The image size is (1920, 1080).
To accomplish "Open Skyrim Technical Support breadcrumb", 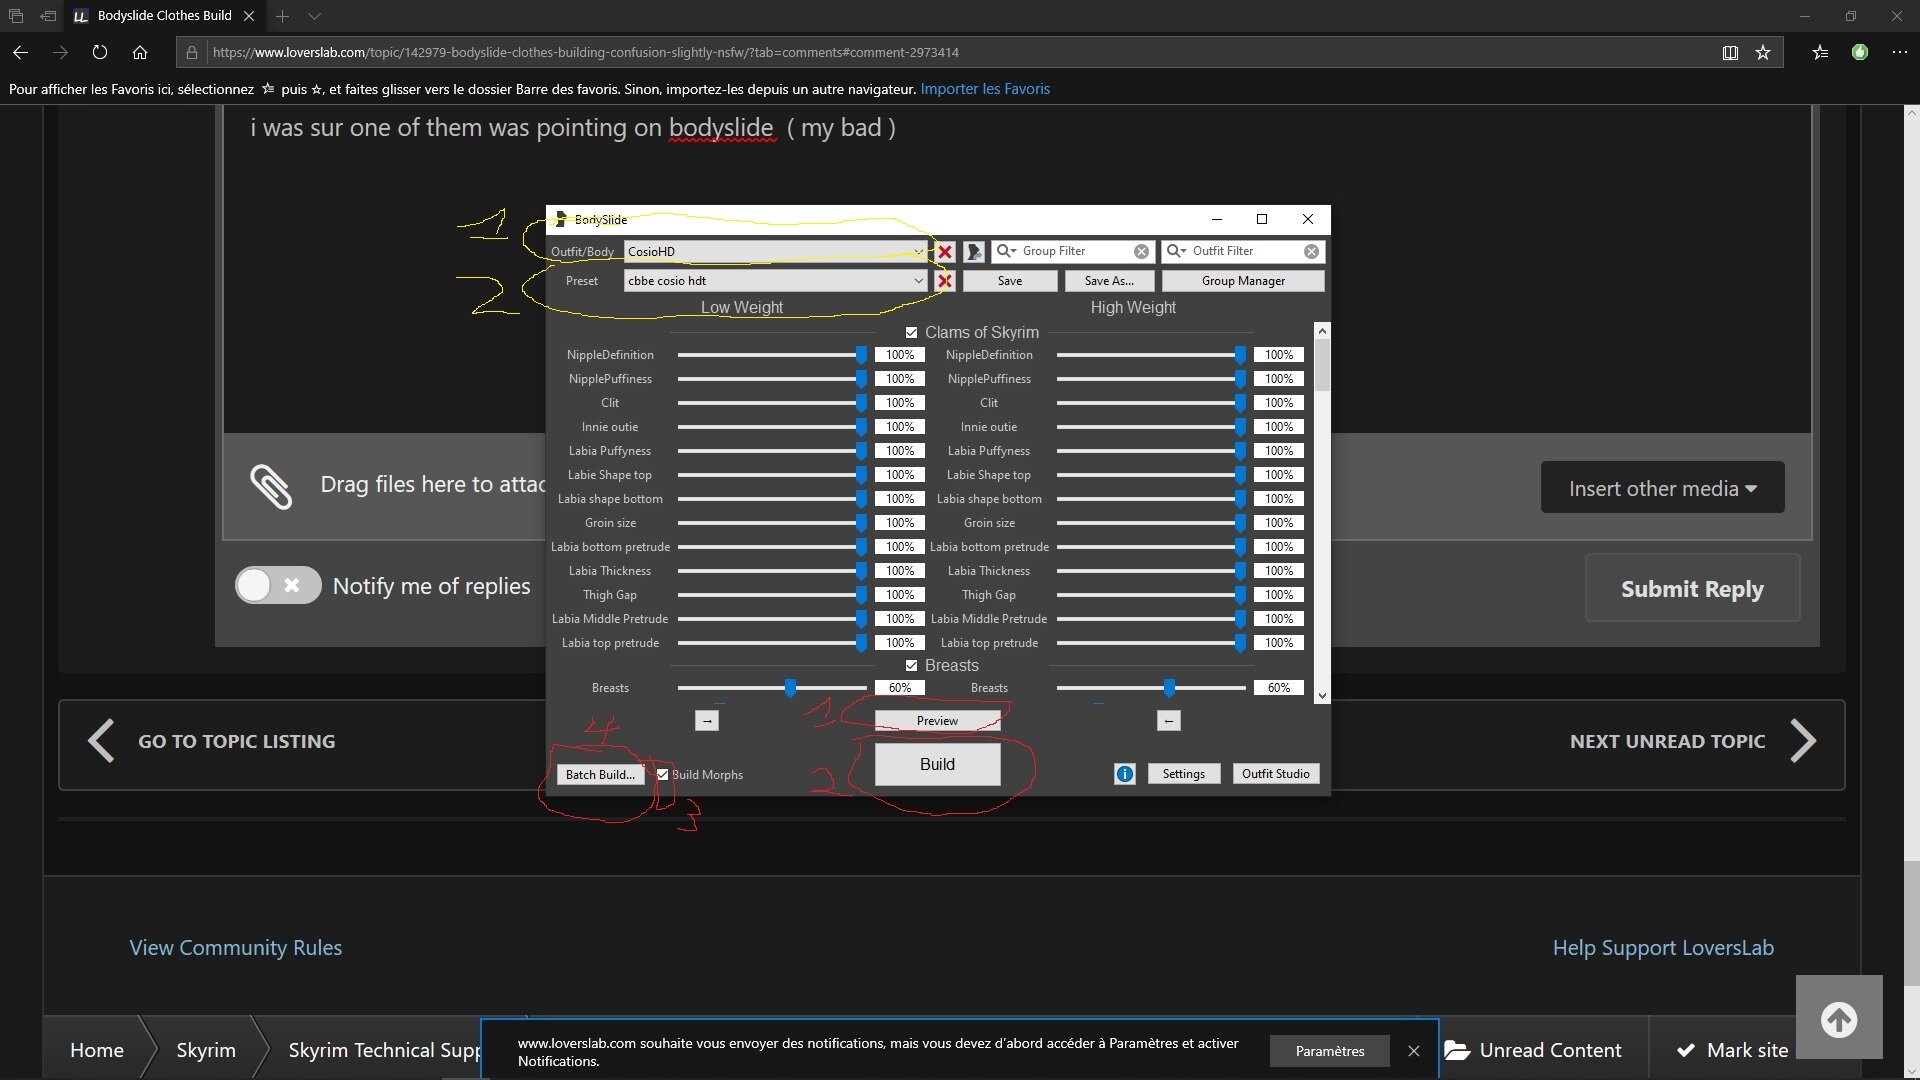I will [384, 1050].
